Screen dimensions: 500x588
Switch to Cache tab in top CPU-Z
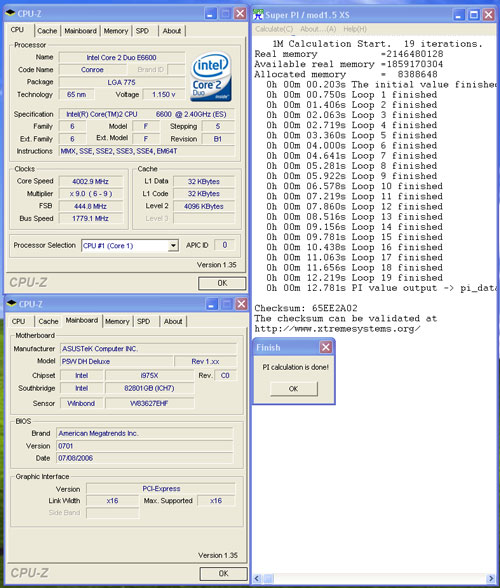(x=47, y=31)
